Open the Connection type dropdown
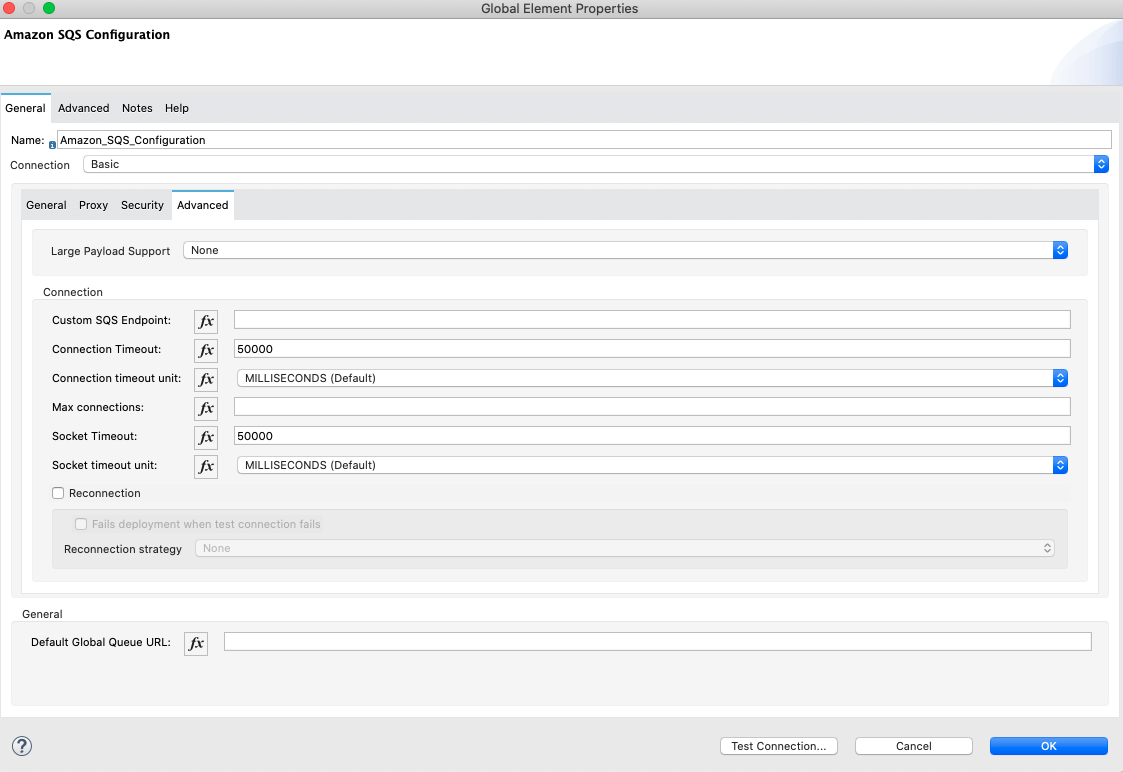Image resolution: width=1123 pixels, height=772 pixels. [595, 165]
